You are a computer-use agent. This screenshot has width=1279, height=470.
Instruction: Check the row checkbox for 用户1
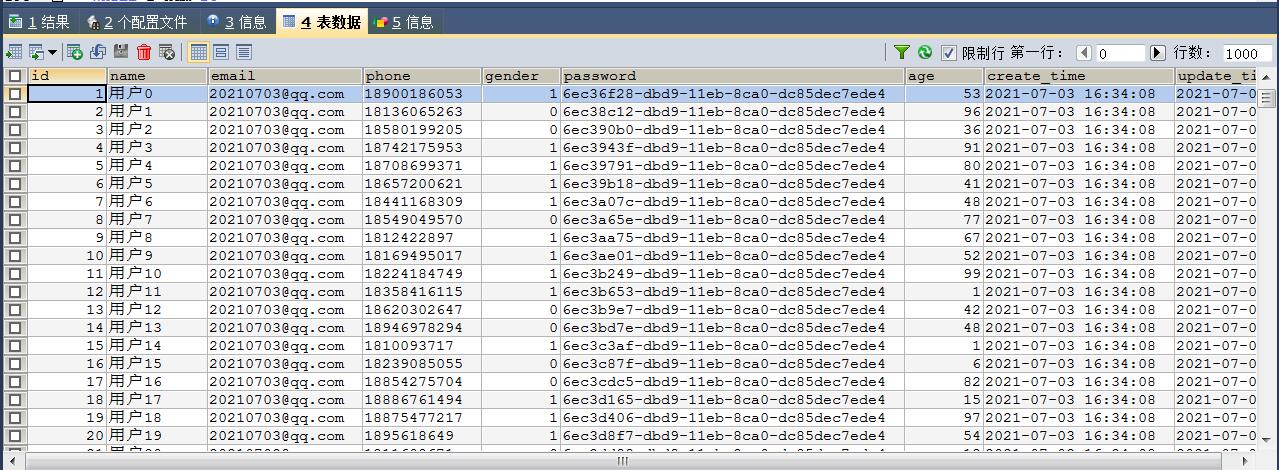(14, 112)
